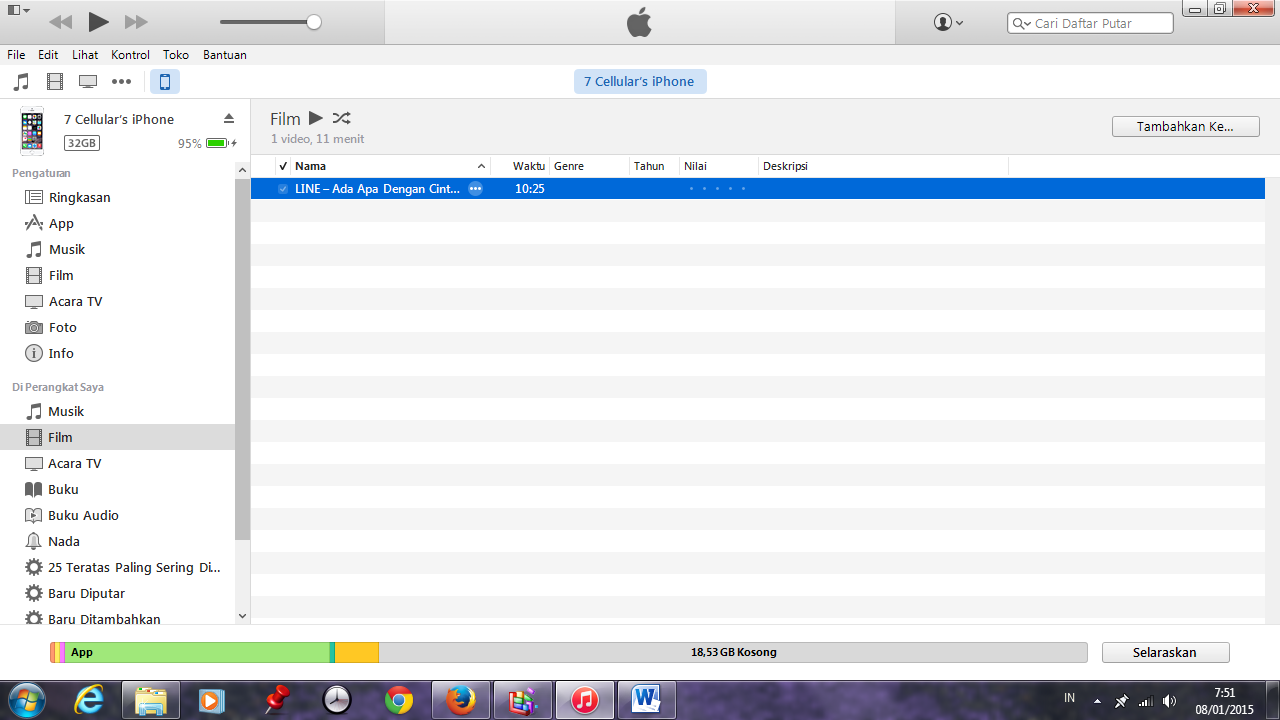Open the Music library icon

21,82
